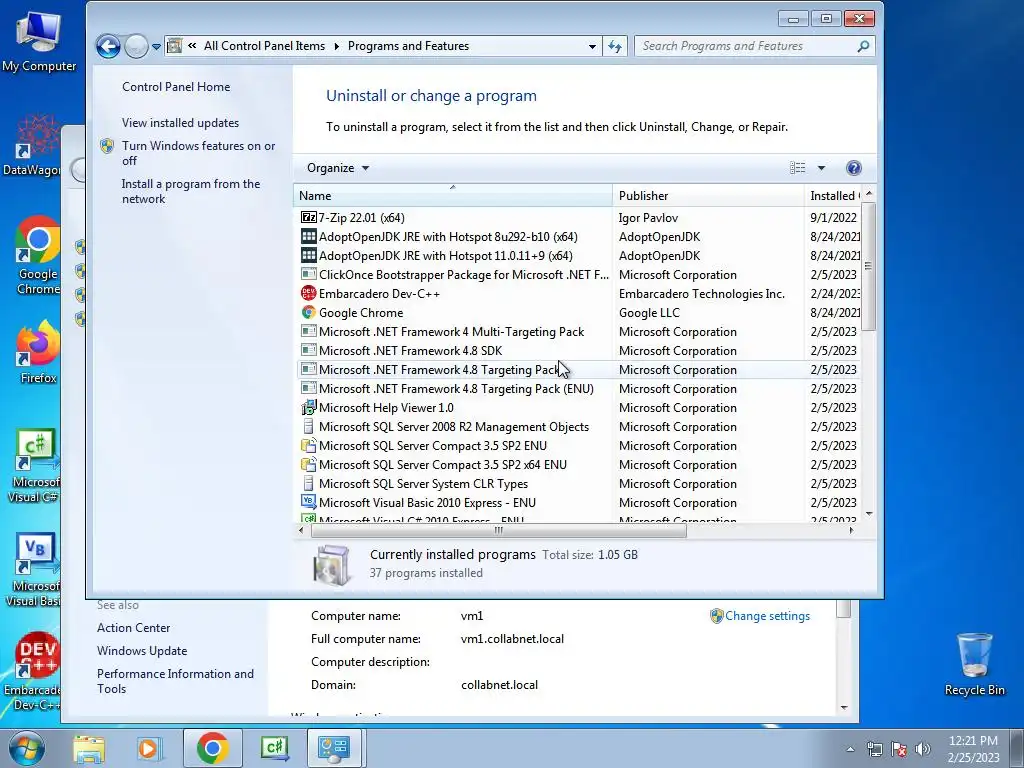This screenshot has height=768, width=1024.
Task: Open the Organize dropdown menu
Action: click(x=338, y=168)
